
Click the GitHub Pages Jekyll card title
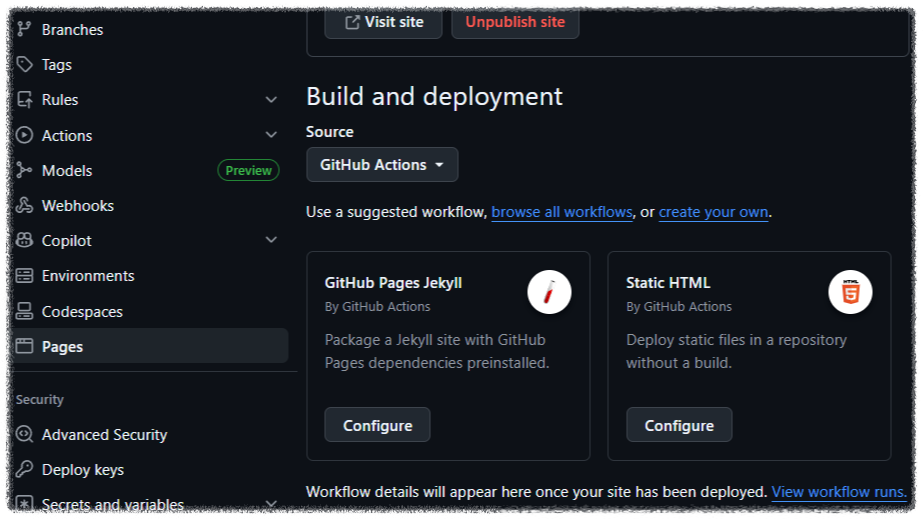[x=393, y=283]
